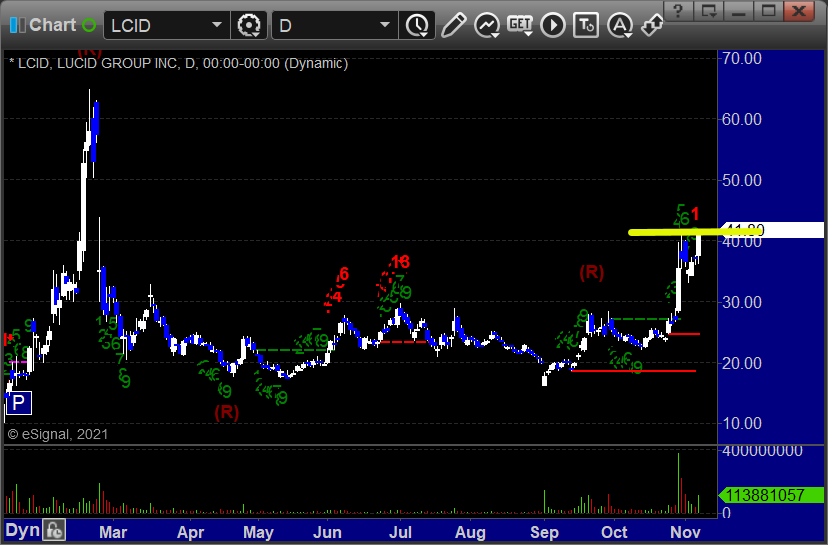Viewport: 828px width, 545px height.
Task: Click the Oct label on time axis
Action: [x=614, y=532]
